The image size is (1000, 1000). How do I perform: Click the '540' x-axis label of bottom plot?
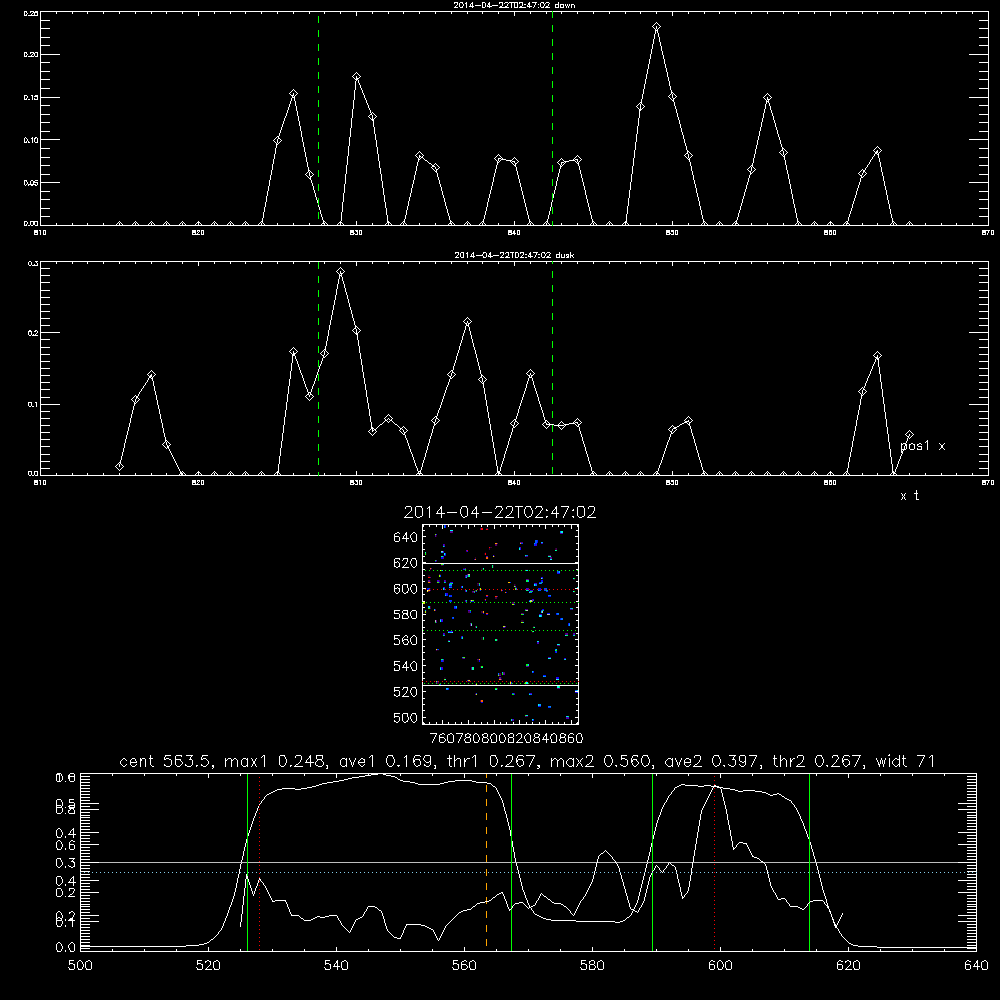point(336,966)
